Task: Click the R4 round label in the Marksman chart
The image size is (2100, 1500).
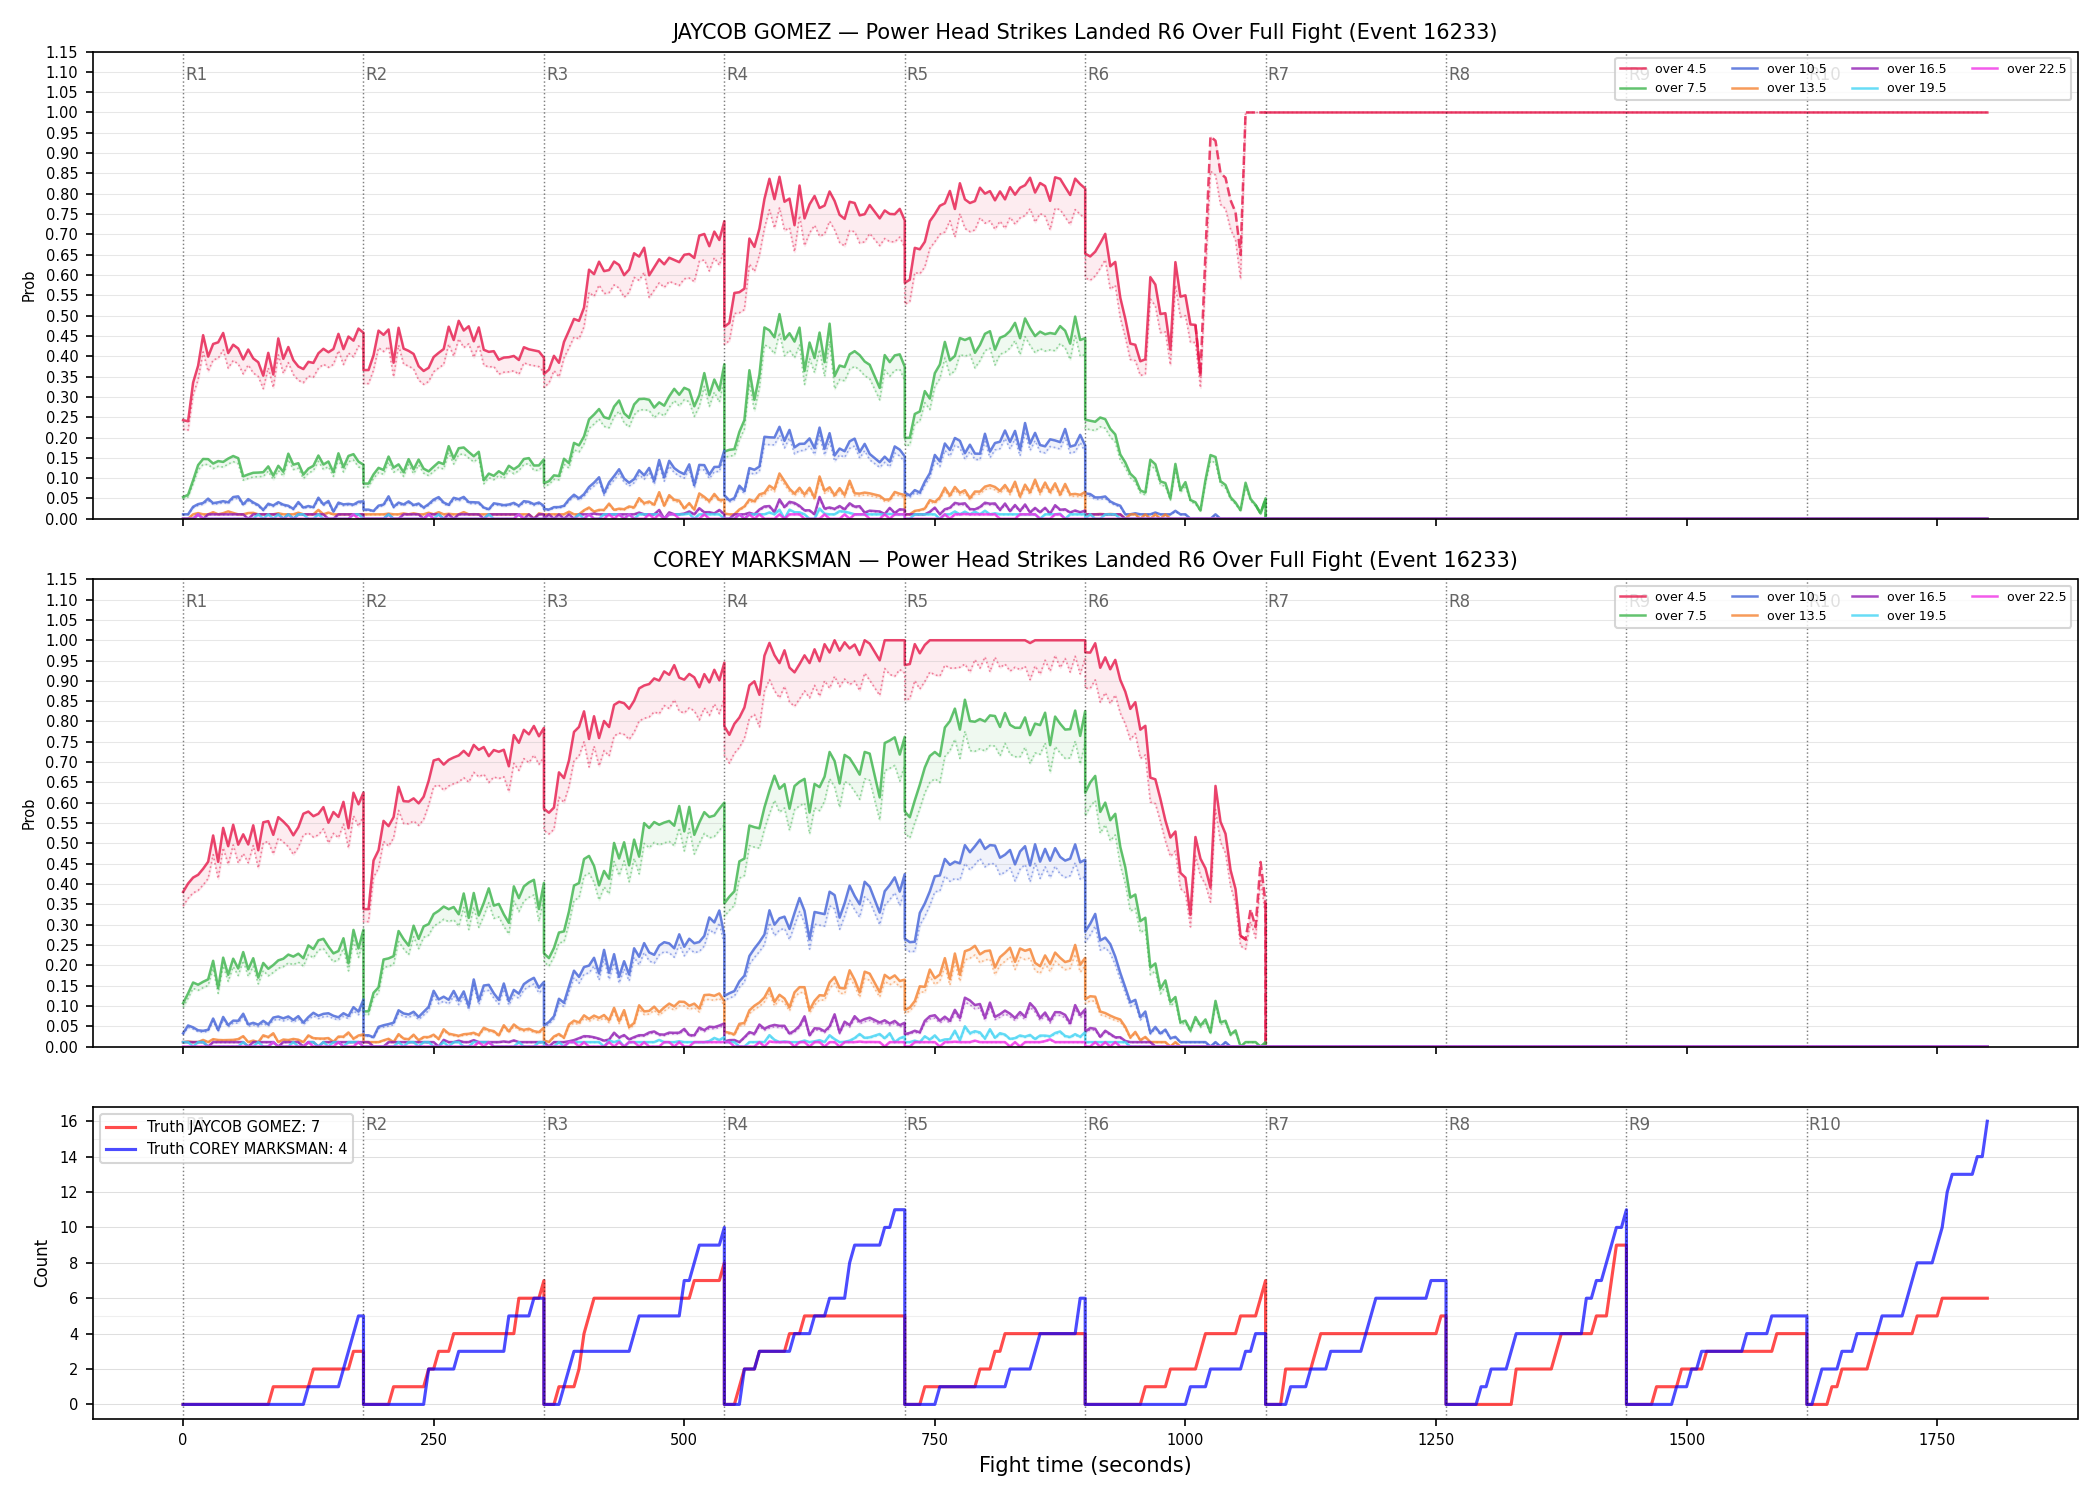Action: (737, 601)
